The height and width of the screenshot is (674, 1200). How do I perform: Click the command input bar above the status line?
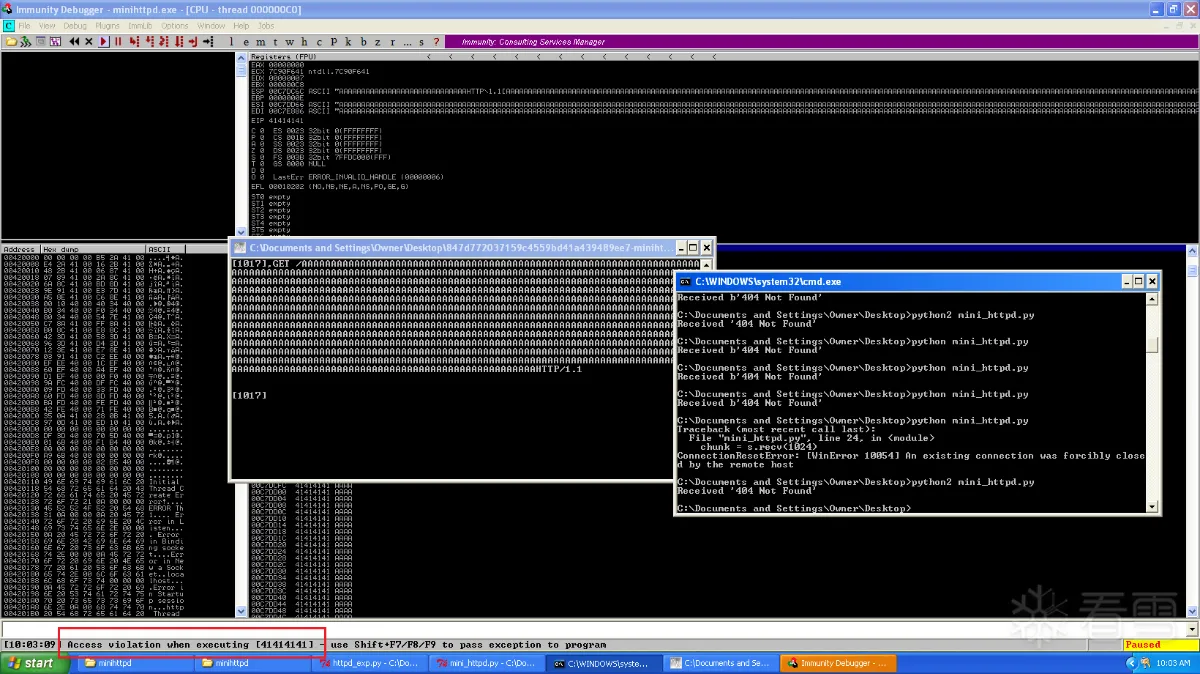tap(592, 629)
